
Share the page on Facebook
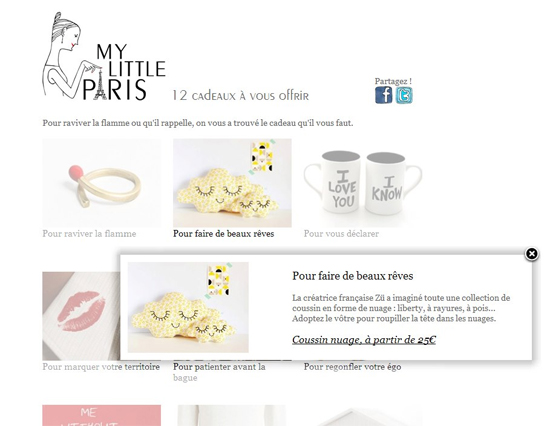[x=384, y=95]
